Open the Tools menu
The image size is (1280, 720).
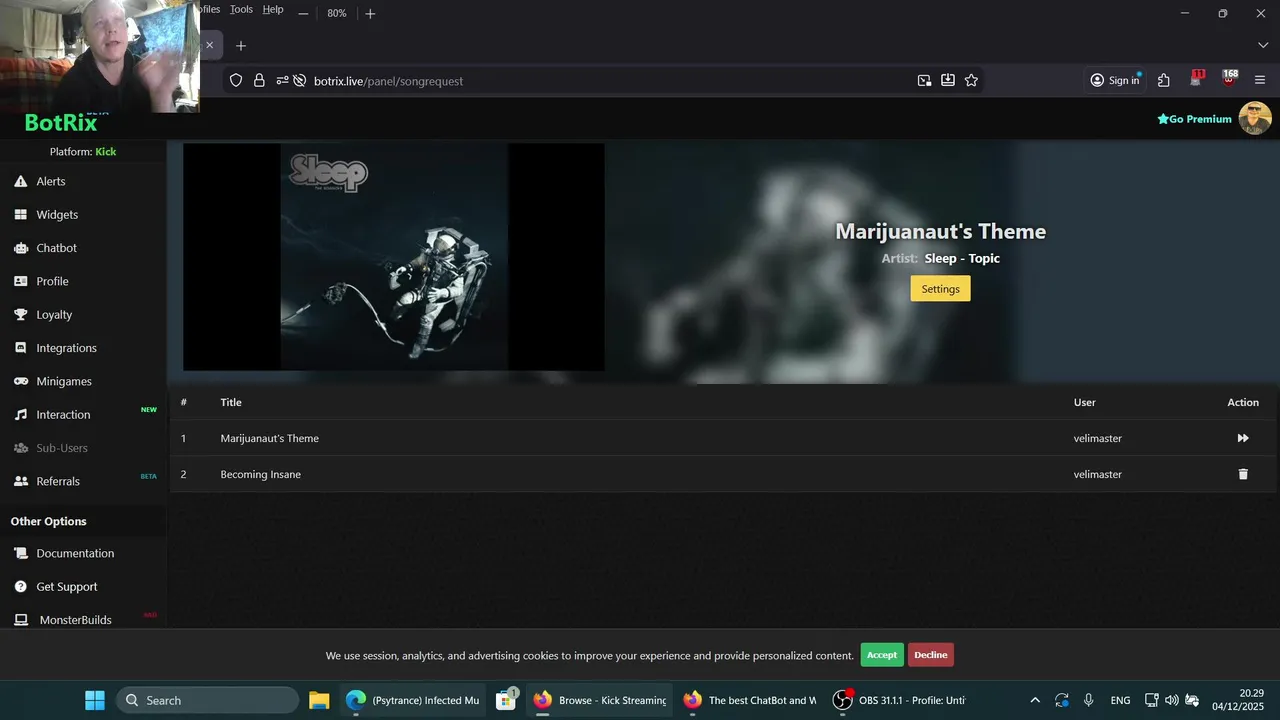241,9
